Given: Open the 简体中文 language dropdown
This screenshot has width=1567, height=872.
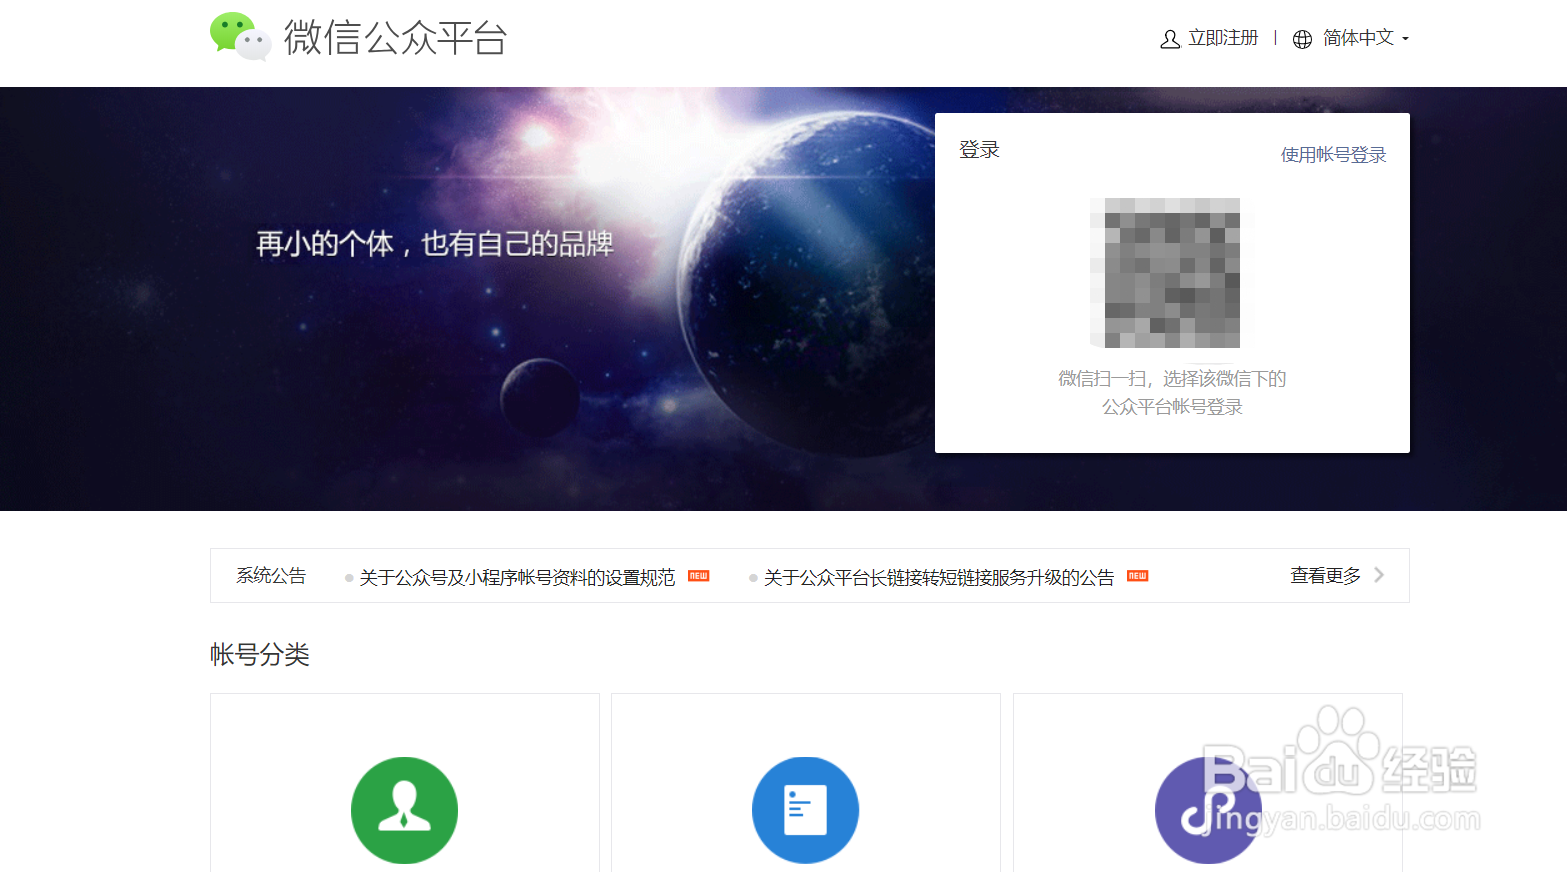Looking at the screenshot, I should click(x=1366, y=38).
